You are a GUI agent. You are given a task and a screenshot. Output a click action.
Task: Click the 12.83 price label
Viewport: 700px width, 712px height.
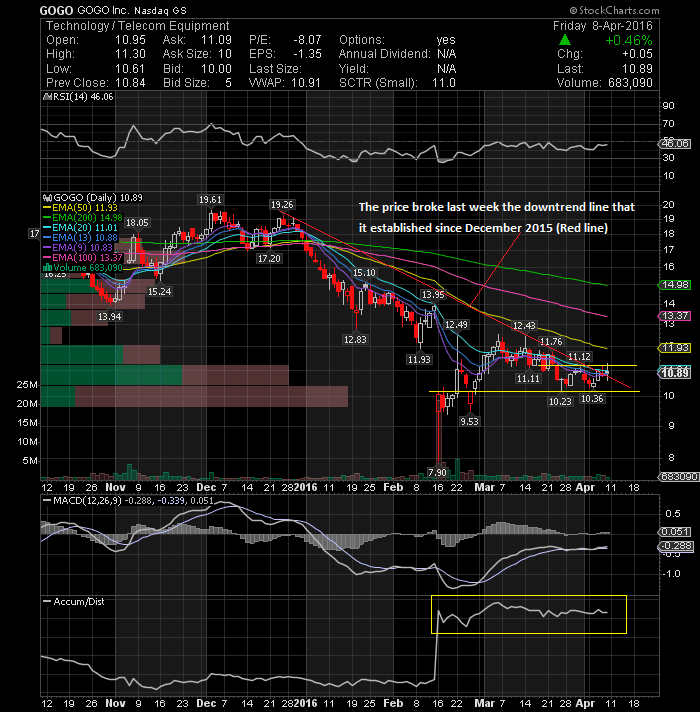pyautogui.click(x=355, y=339)
